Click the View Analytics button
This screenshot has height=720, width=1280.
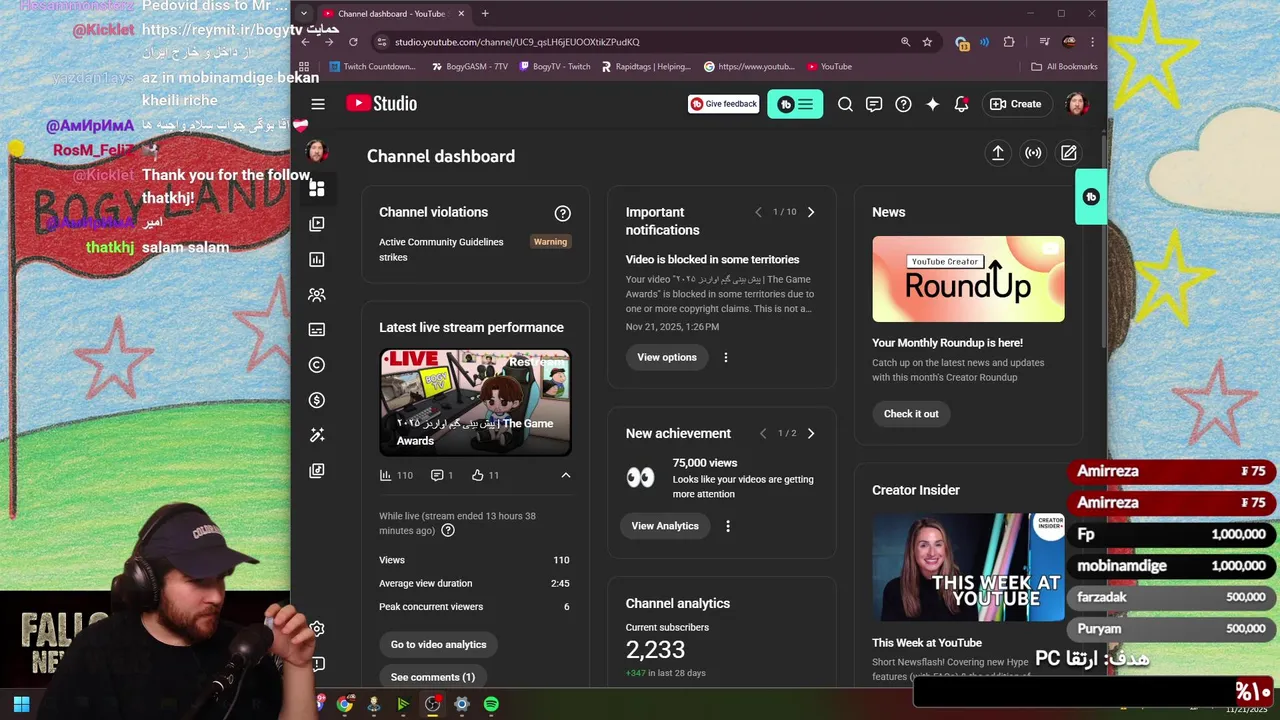(x=665, y=526)
